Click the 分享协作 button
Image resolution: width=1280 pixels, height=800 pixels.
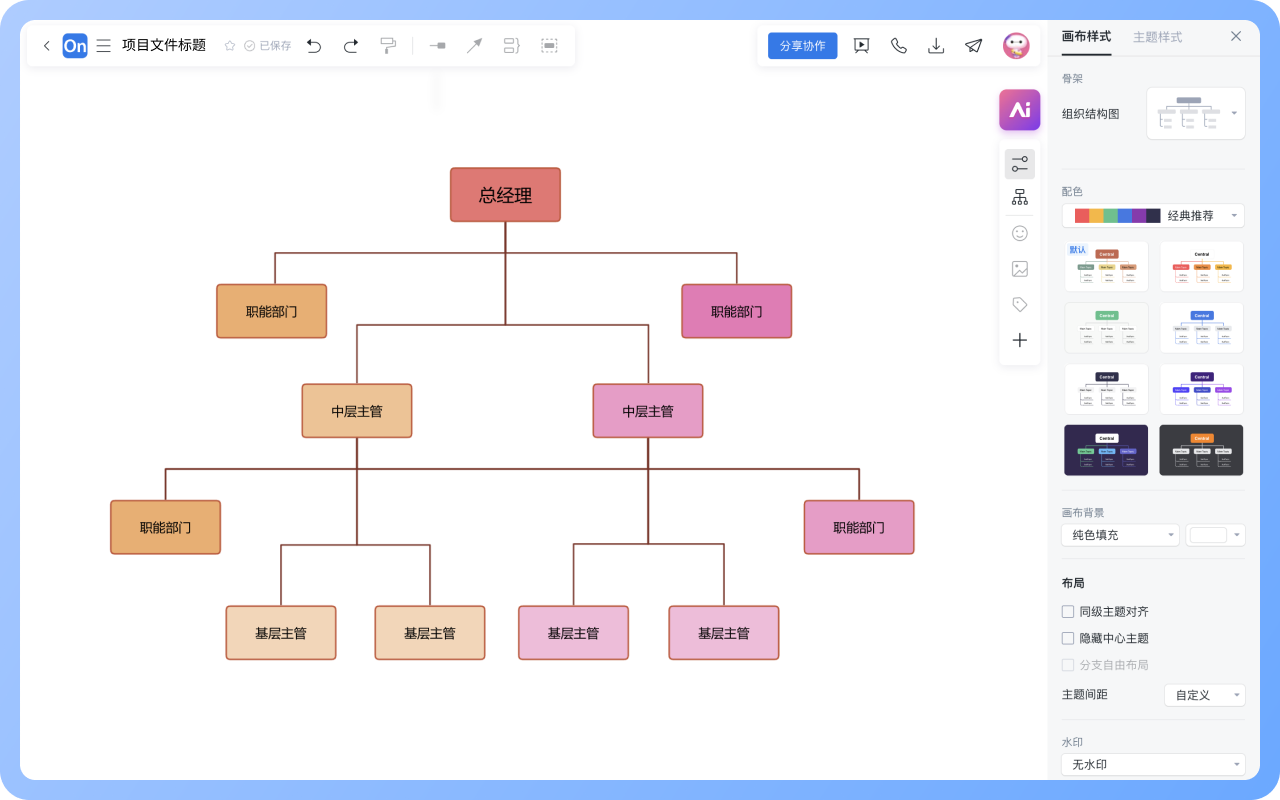coord(802,46)
